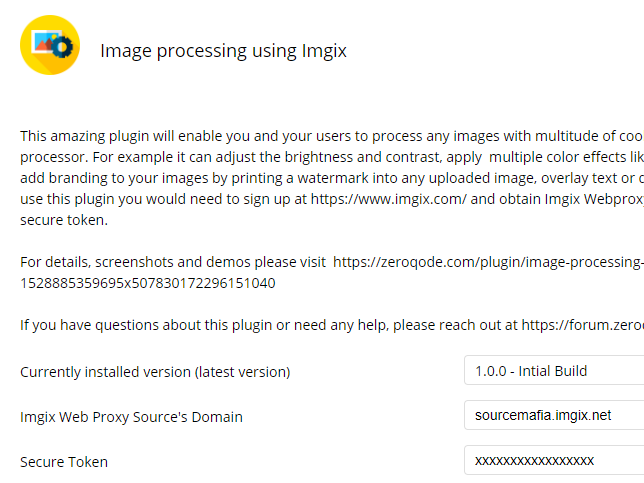The width and height of the screenshot is (644, 483).
Task: Click into the Secure Token field
Action: pyautogui.click(x=554, y=460)
